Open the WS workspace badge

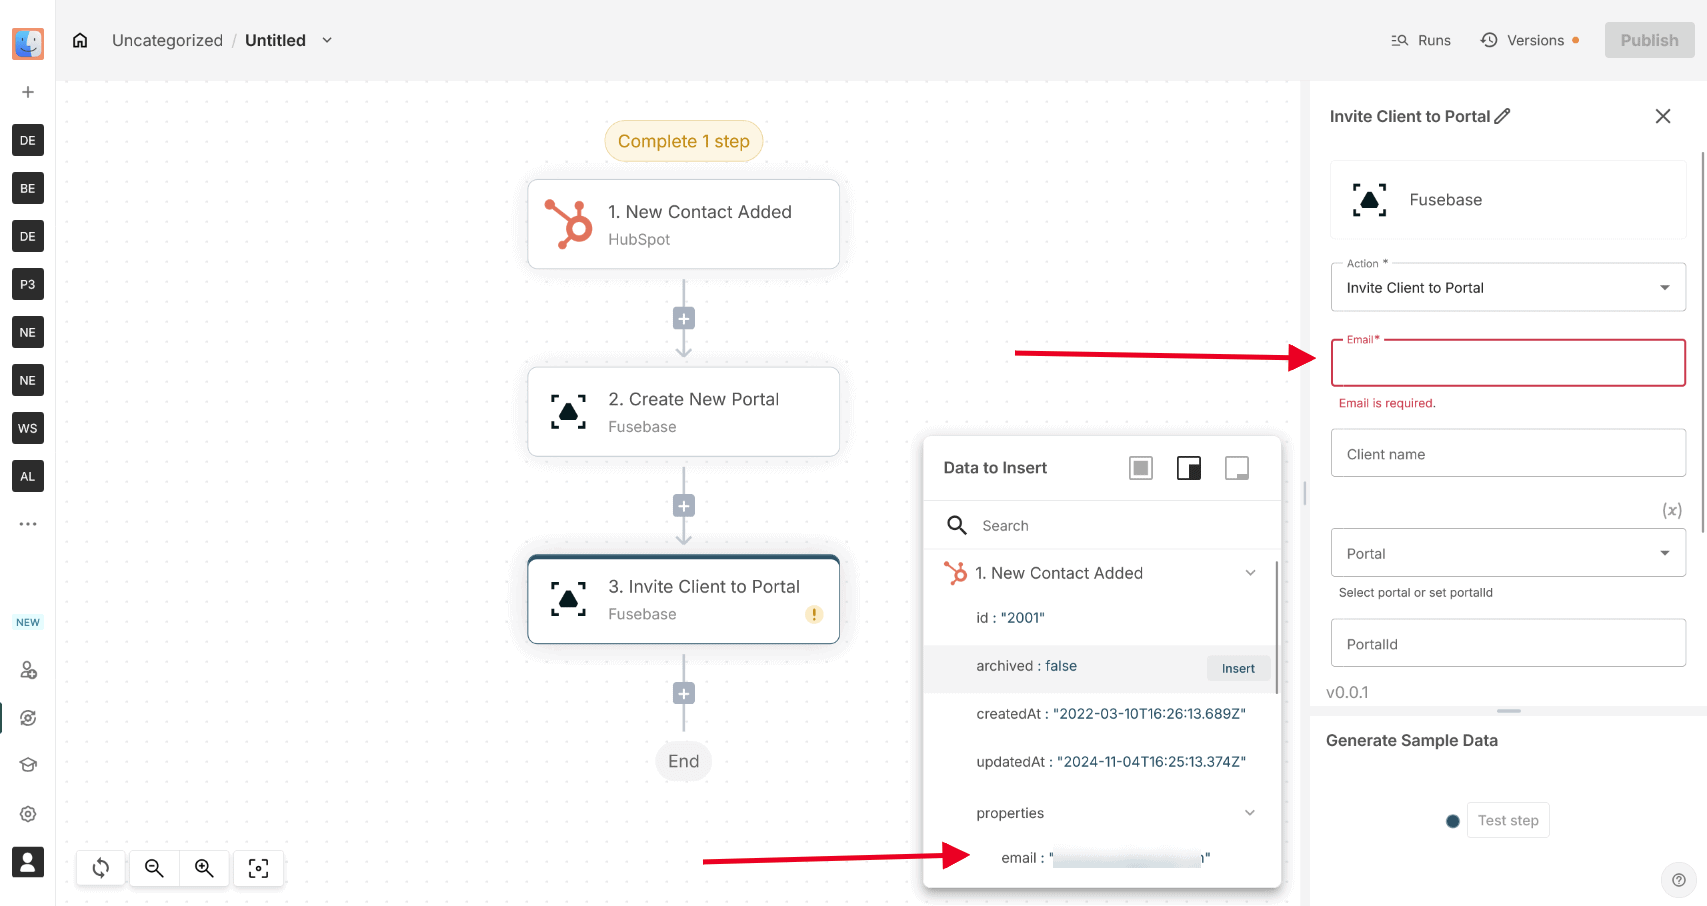28,428
